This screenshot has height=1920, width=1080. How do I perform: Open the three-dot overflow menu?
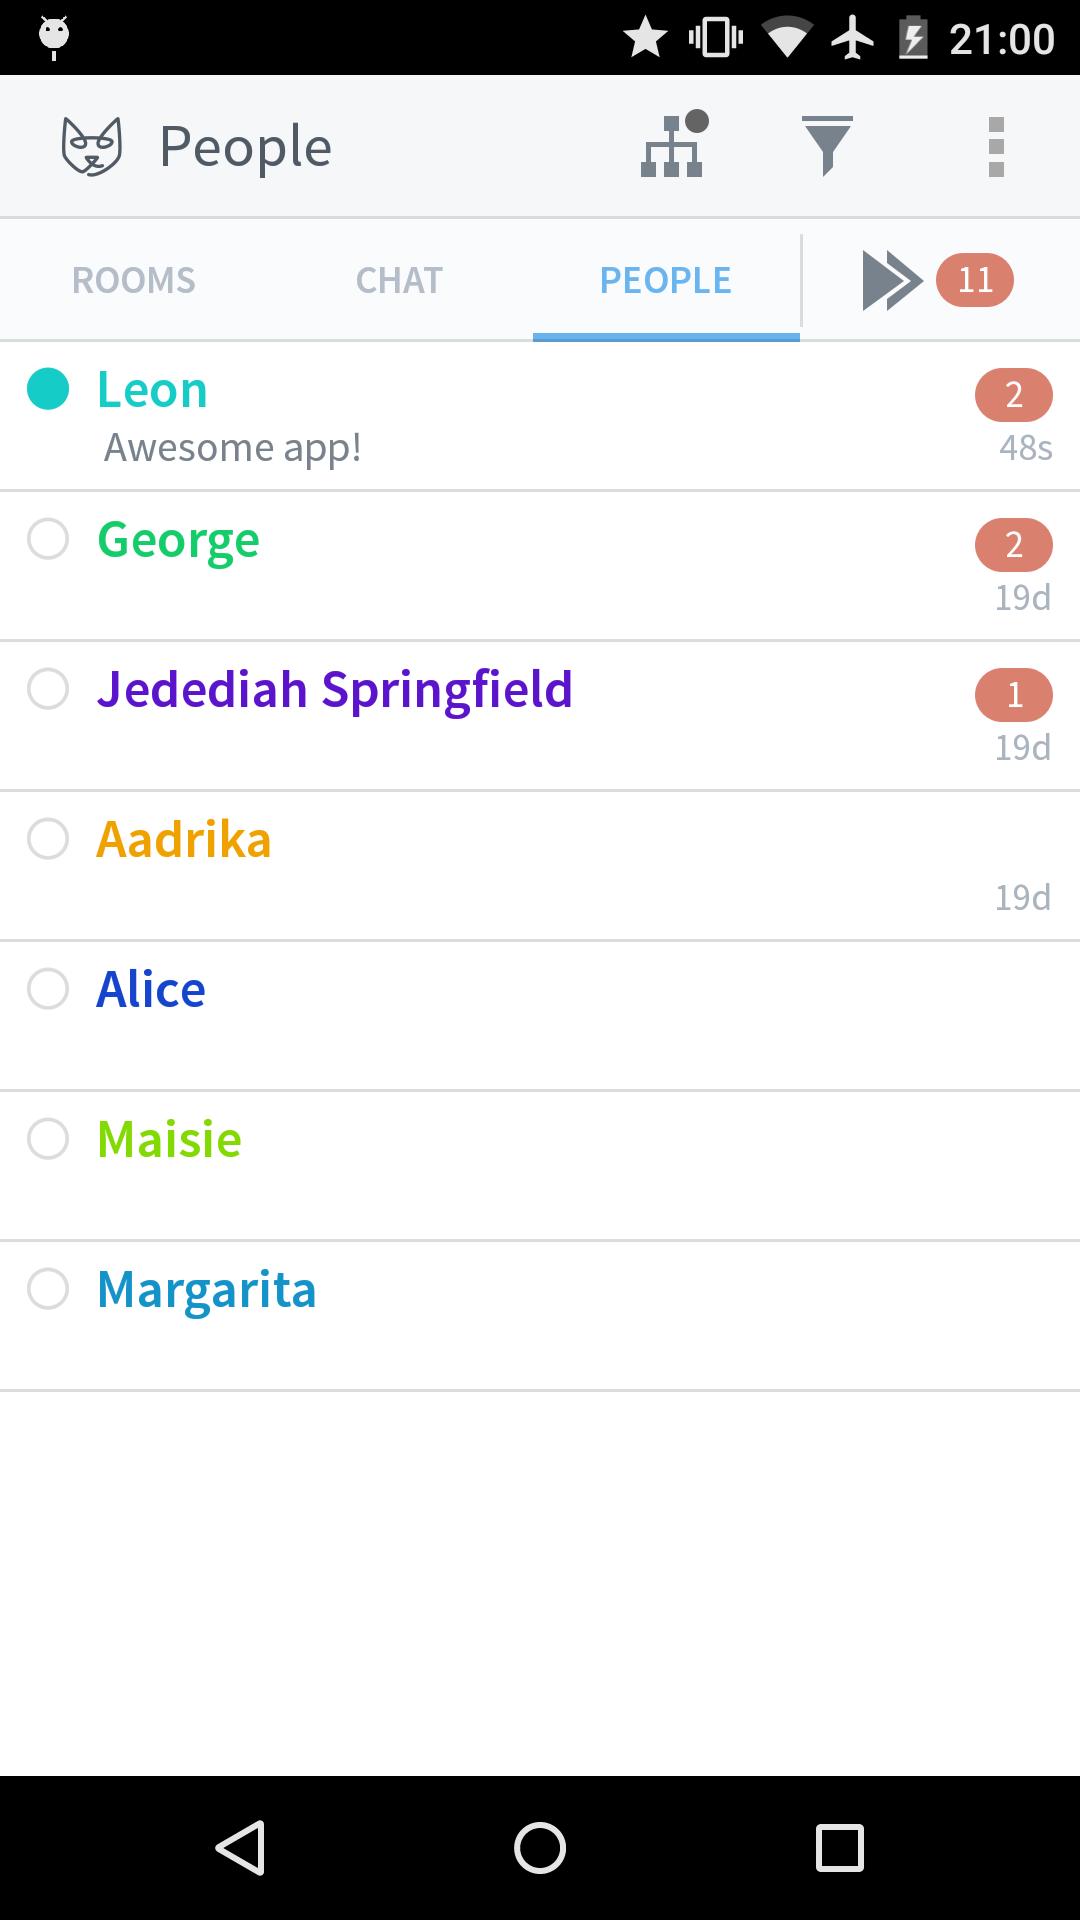coord(995,147)
